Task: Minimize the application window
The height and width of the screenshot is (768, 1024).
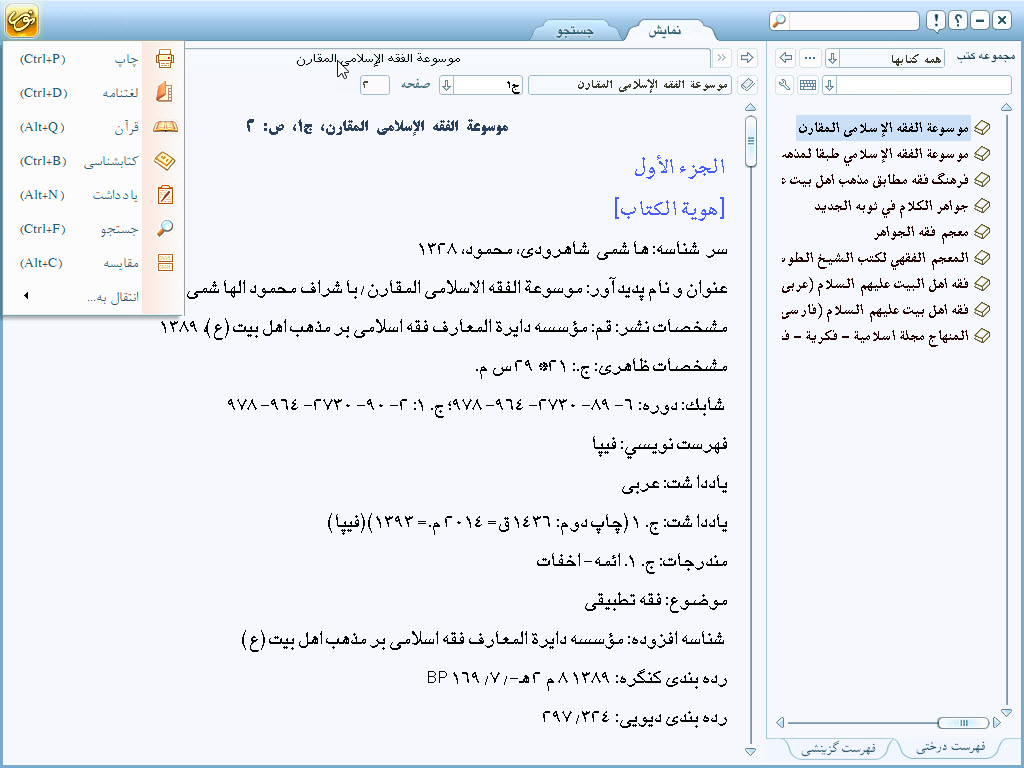Action: pos(980,21)
